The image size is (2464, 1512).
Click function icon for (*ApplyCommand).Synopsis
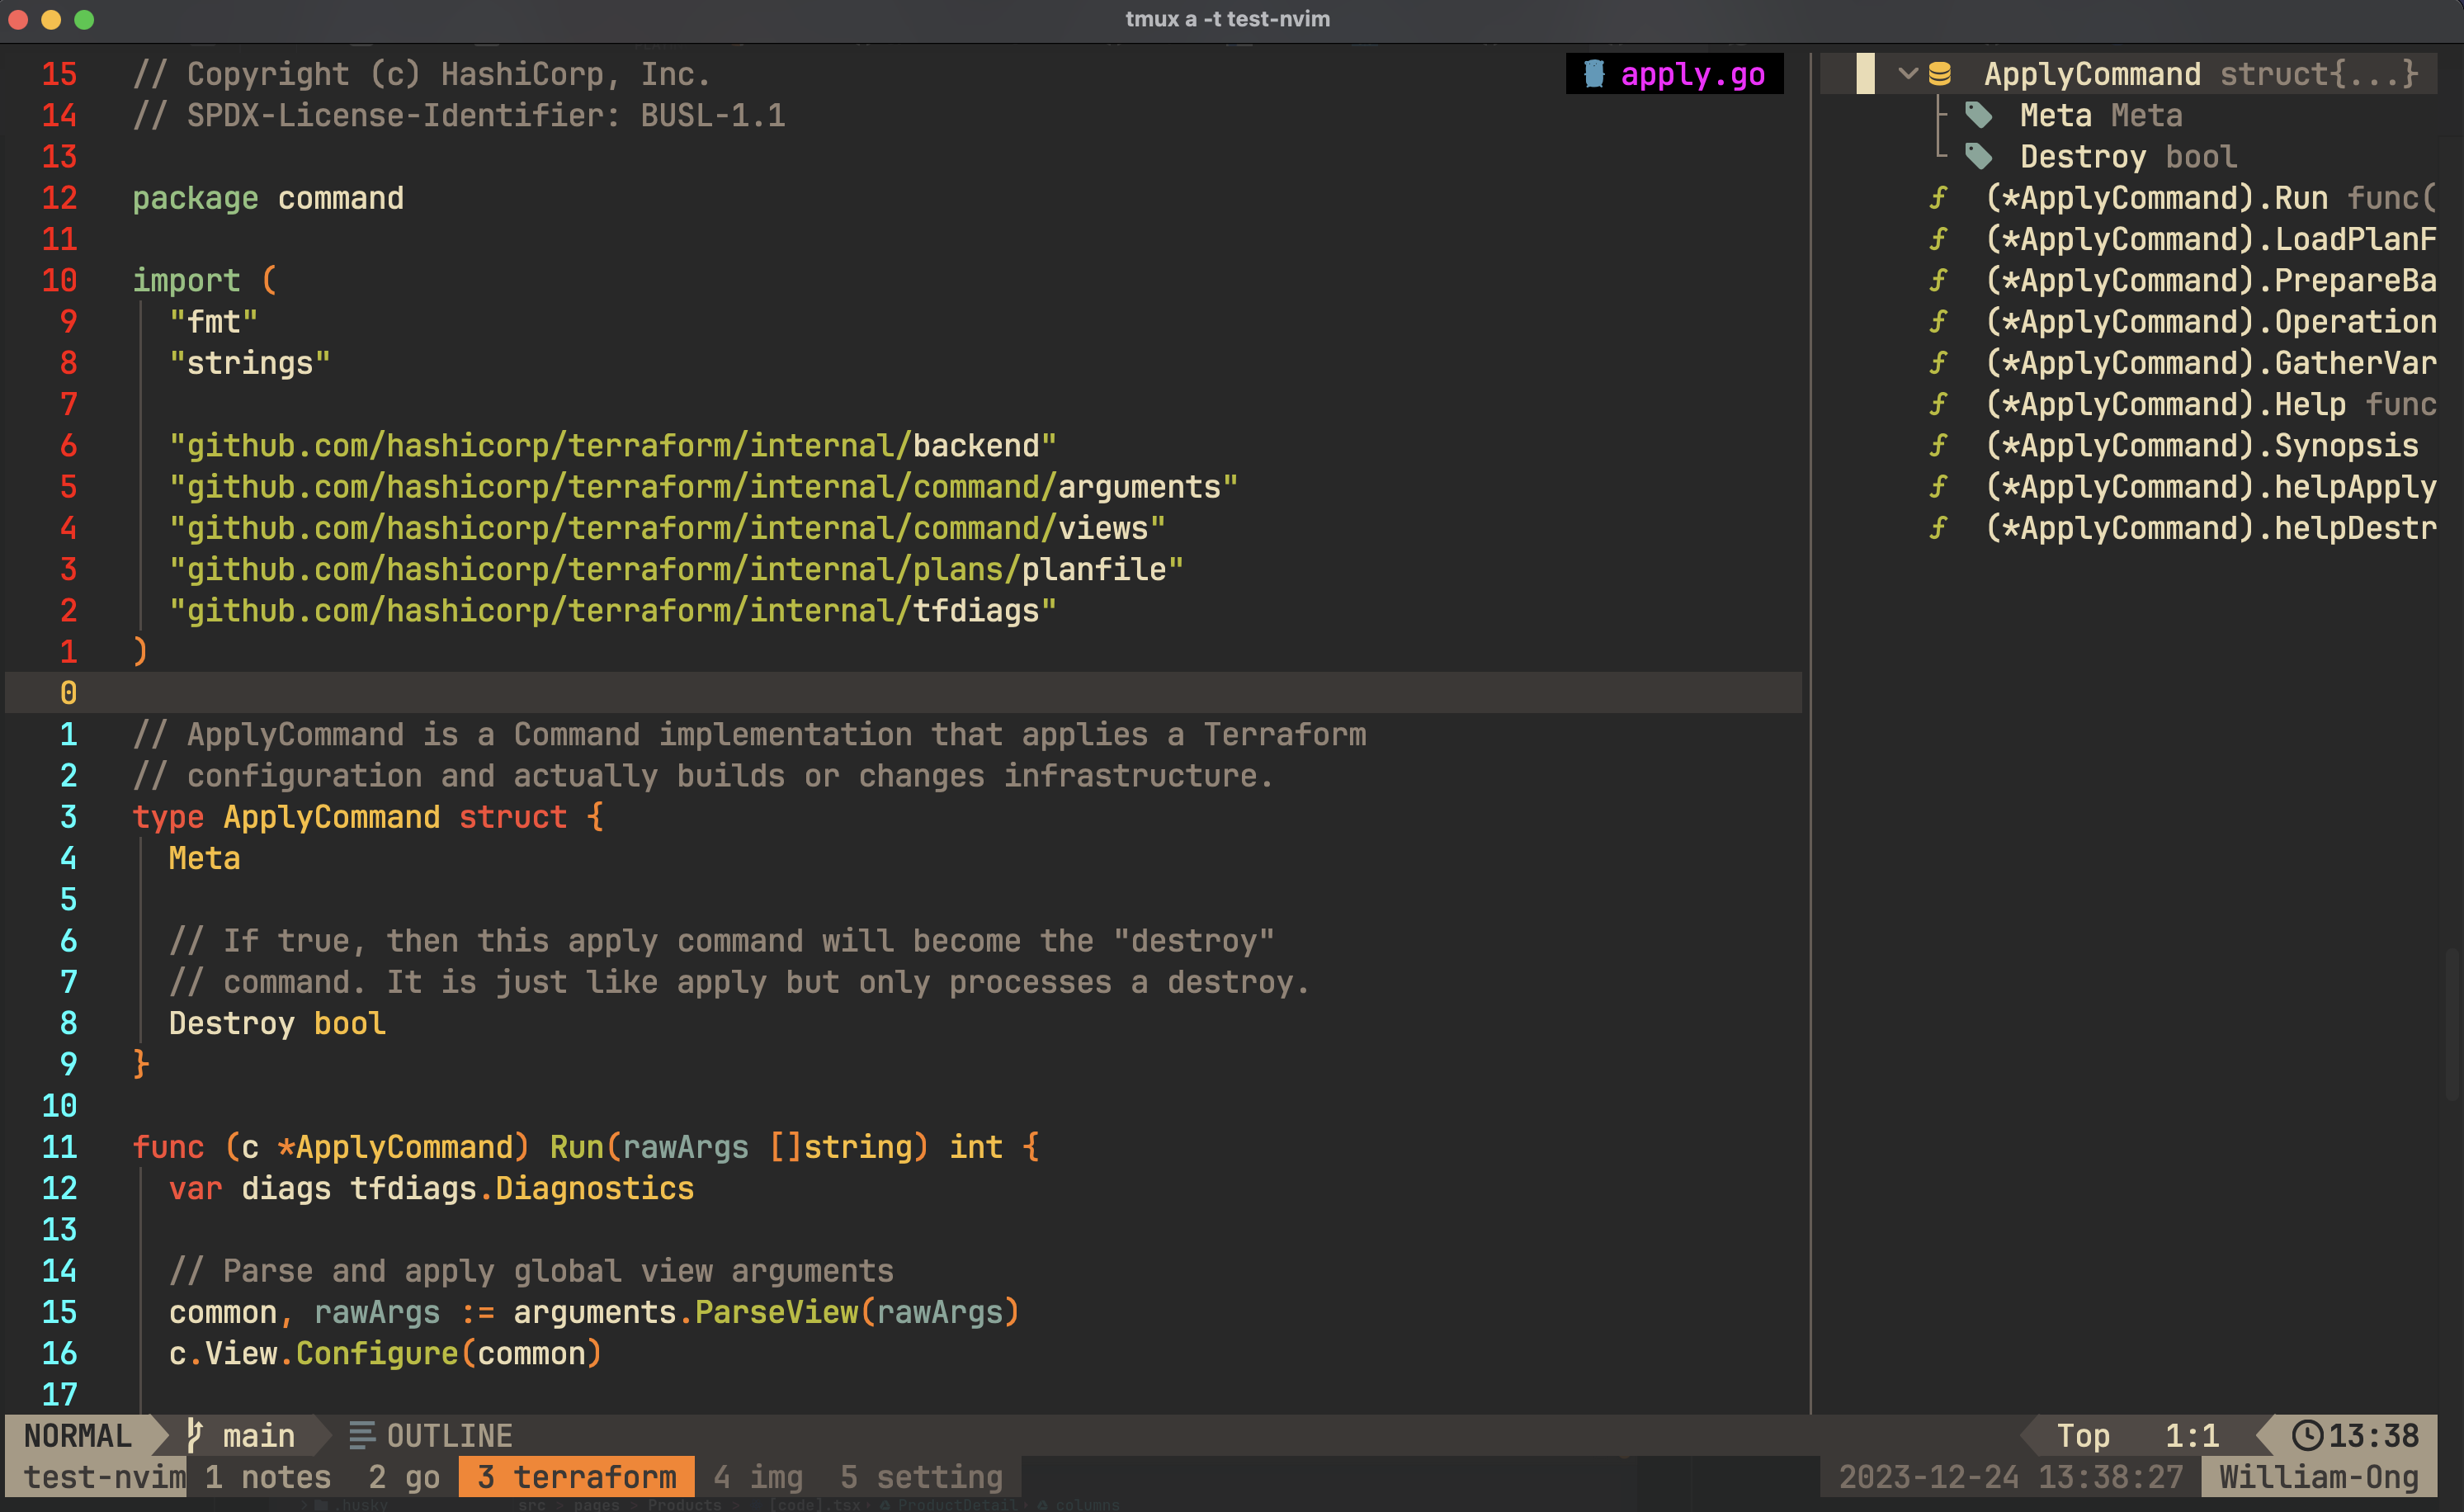pyautogui.click(x=1939, y=445)
